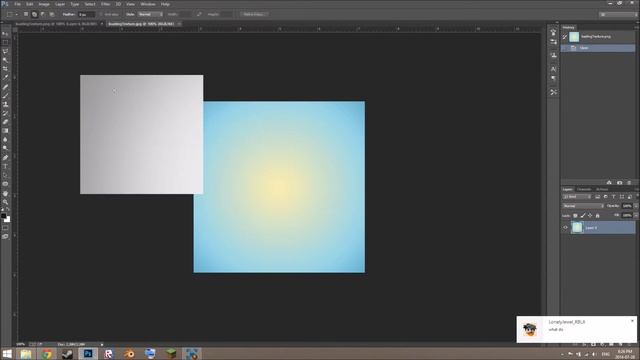Switch to the Channels tab
640x360 pixels.
tap(584, 189)
